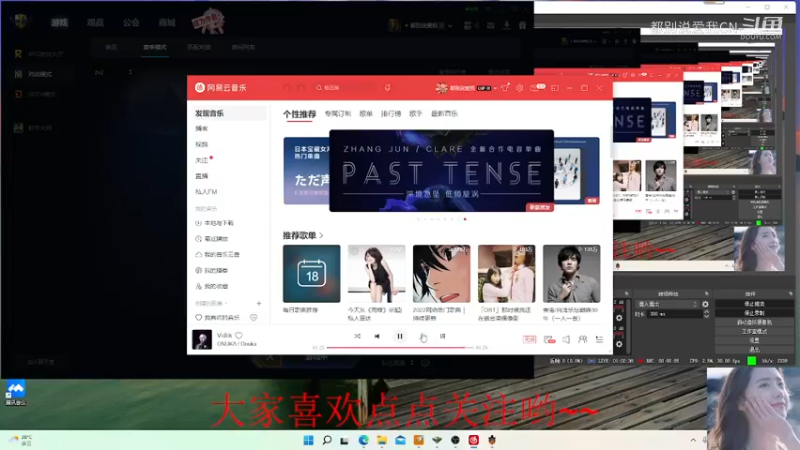Open 私人FM in the sidebar
This screenshot has width=800, height=450.
206,192
